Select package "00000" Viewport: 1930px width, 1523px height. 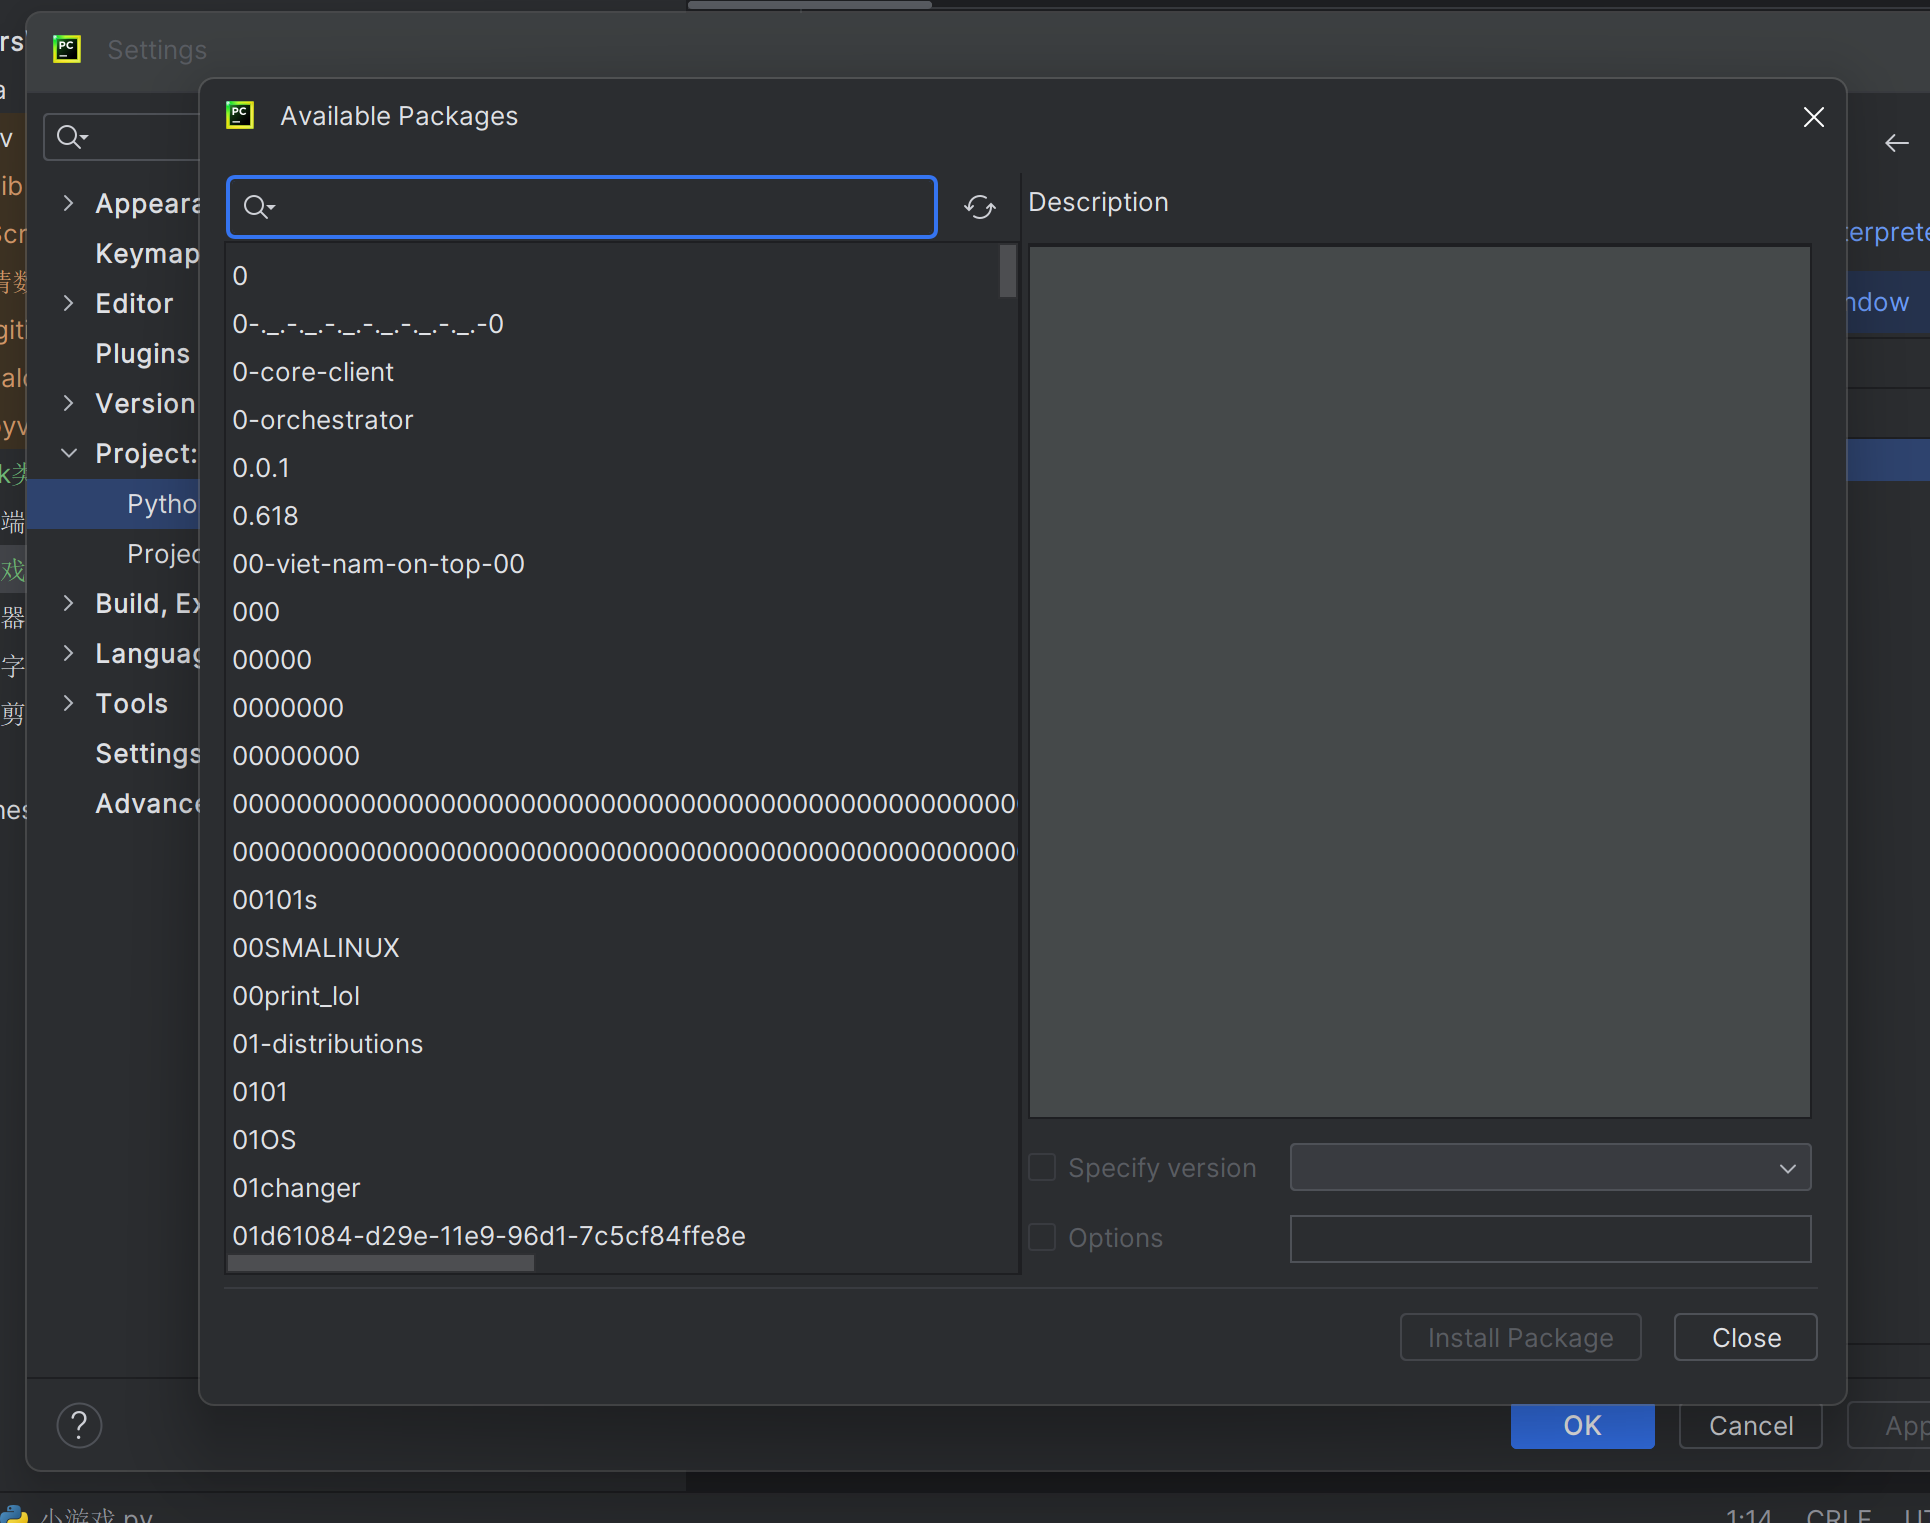(x=622, y=660)
